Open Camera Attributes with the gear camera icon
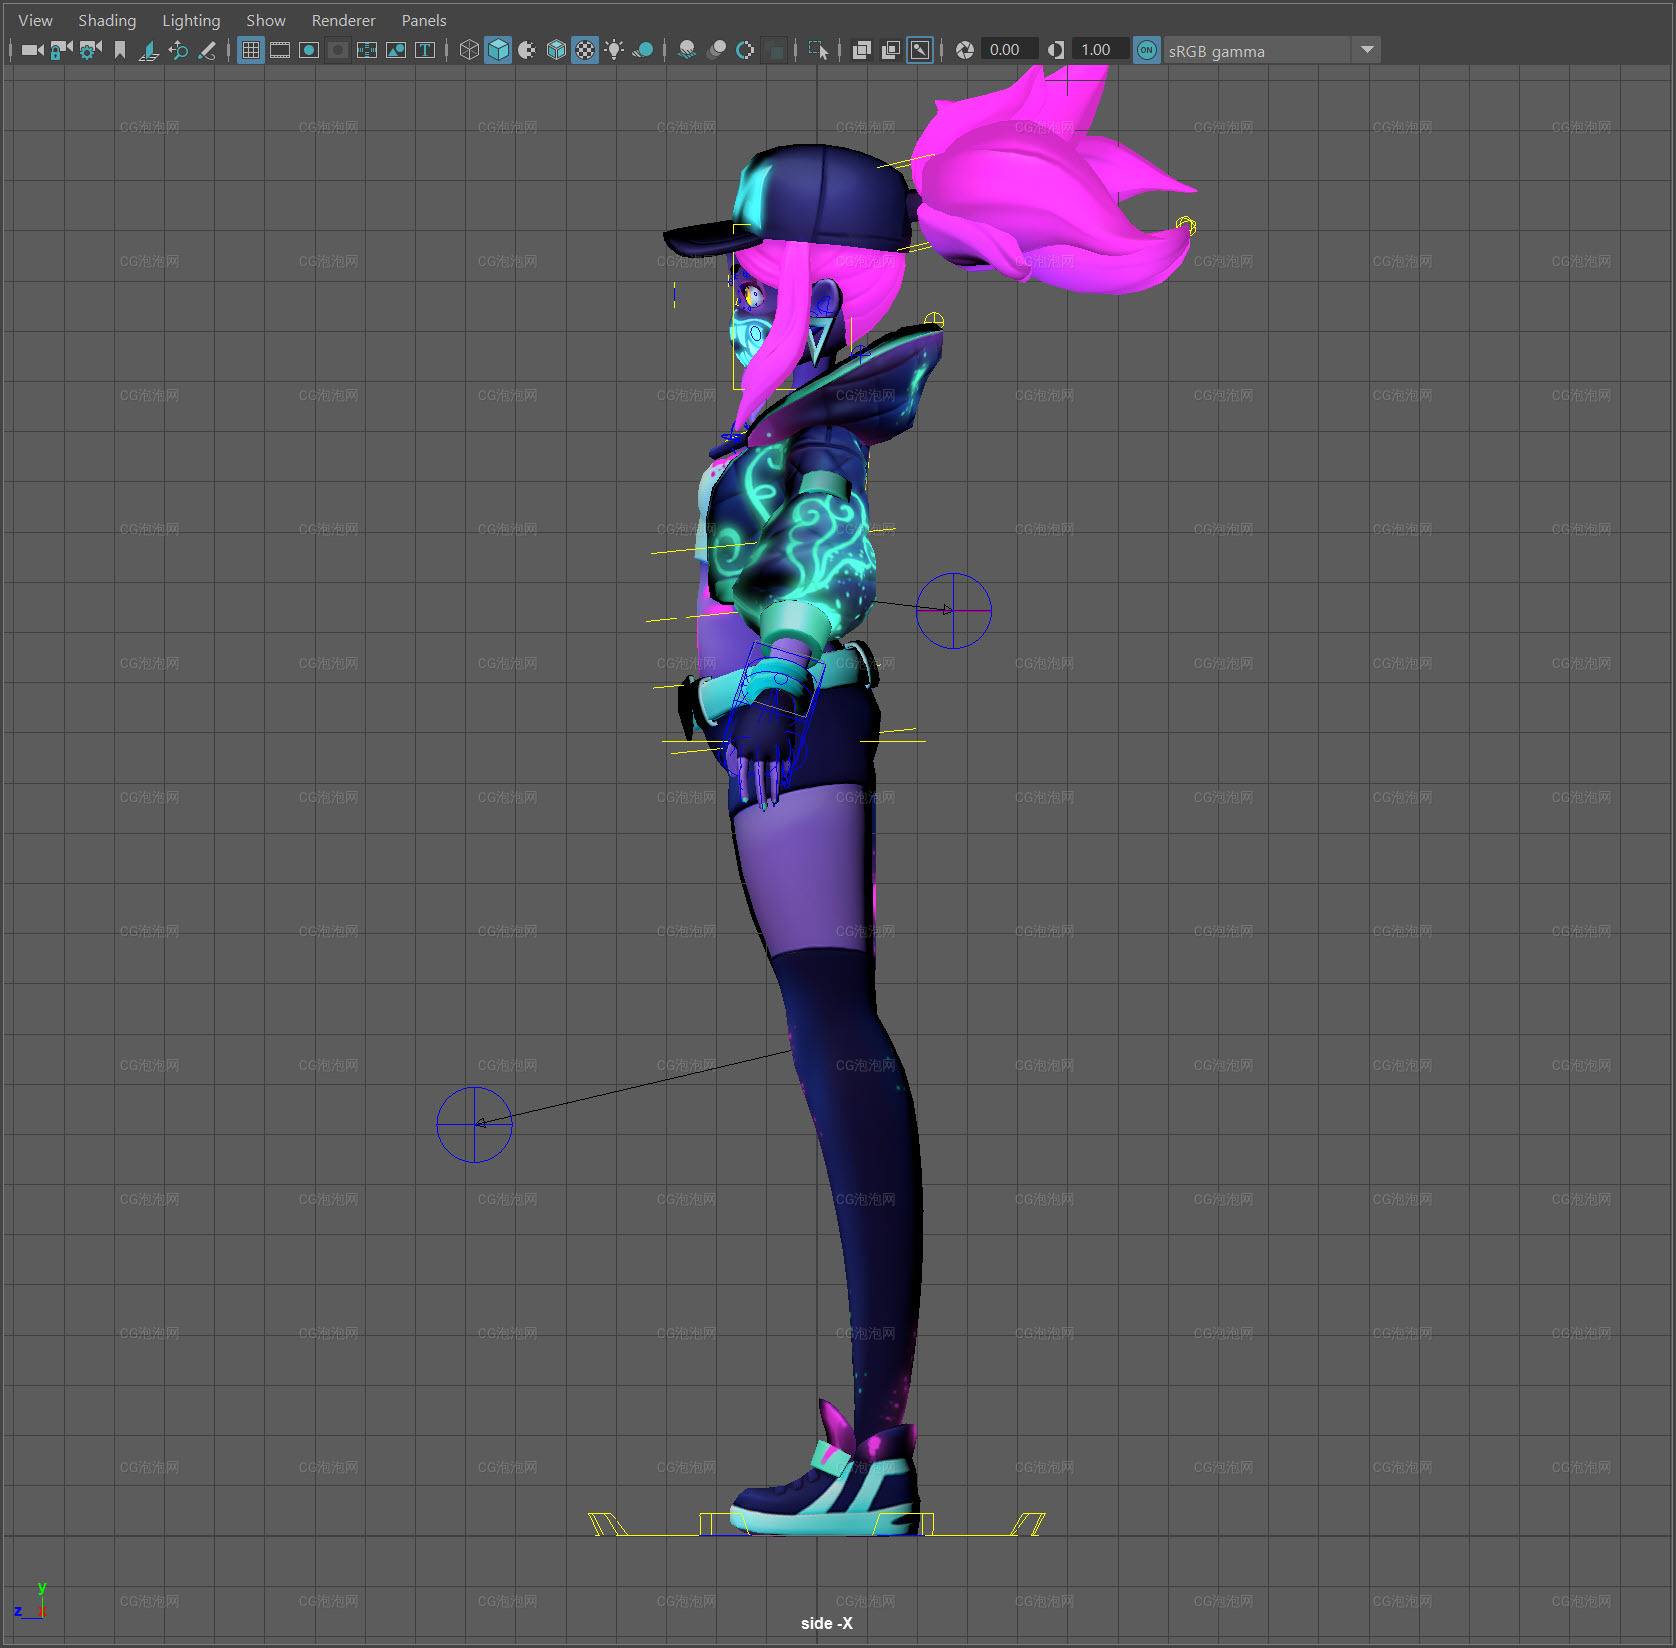The image size is (1676, 1648). tap(90, 50)
